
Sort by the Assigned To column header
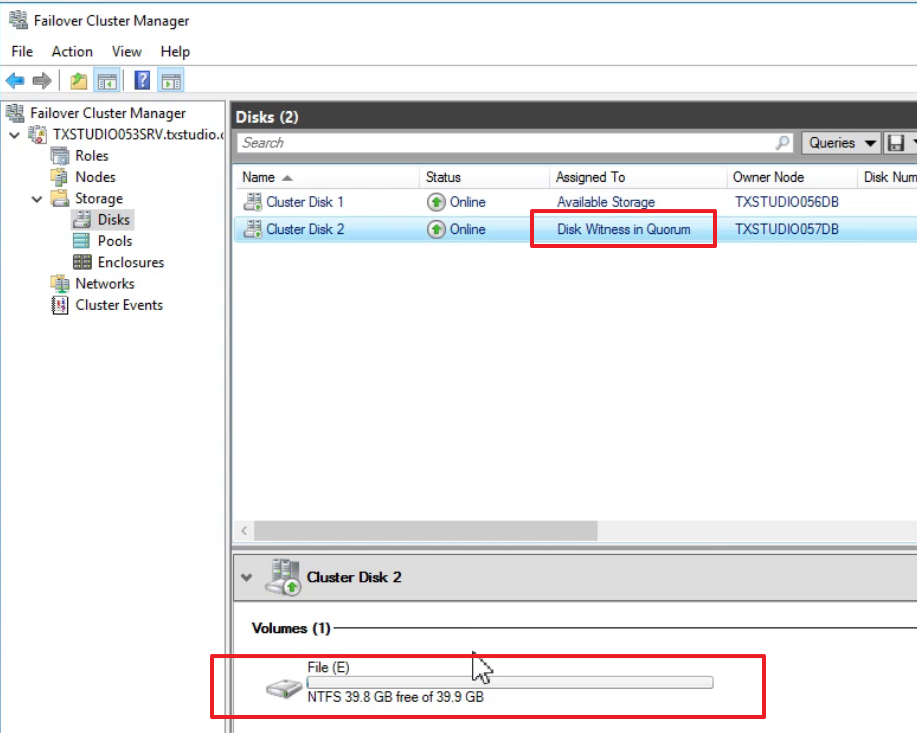638,177
